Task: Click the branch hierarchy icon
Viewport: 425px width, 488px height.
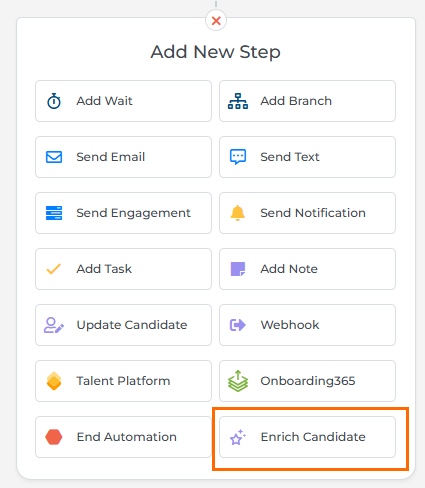Action: pyautogui.click(x=238, y=101)
